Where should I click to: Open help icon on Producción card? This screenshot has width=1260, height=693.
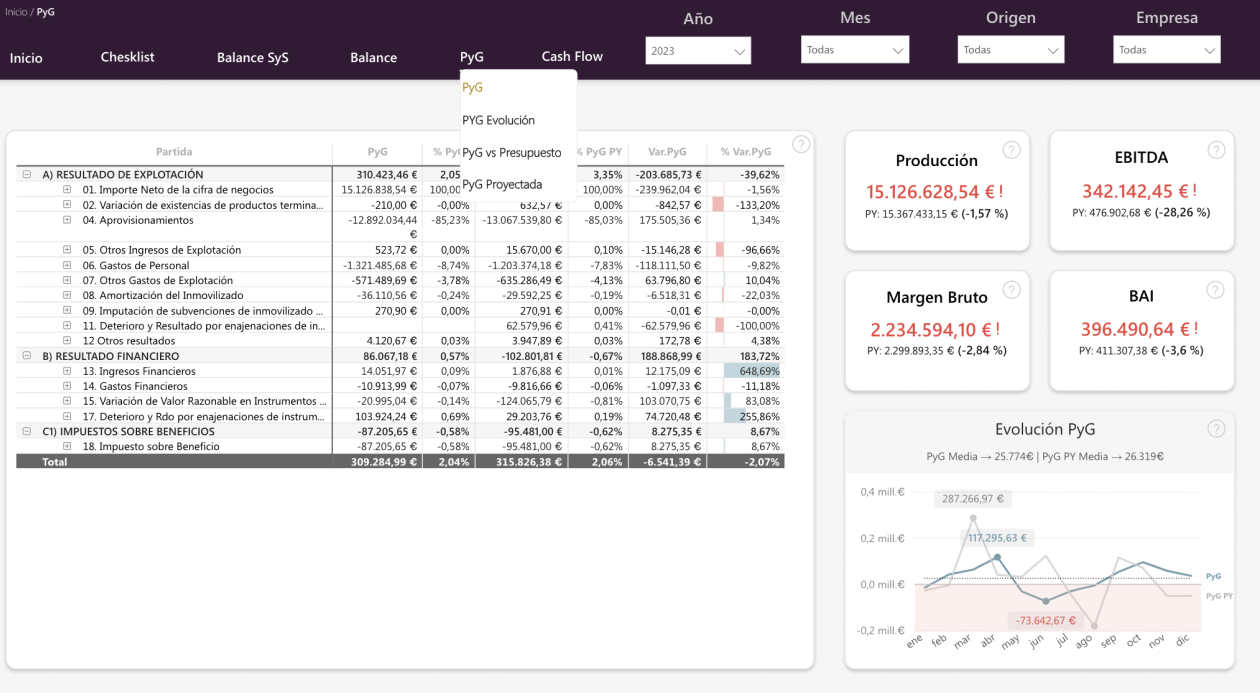pyautogui.click(x=1011, y=149)
